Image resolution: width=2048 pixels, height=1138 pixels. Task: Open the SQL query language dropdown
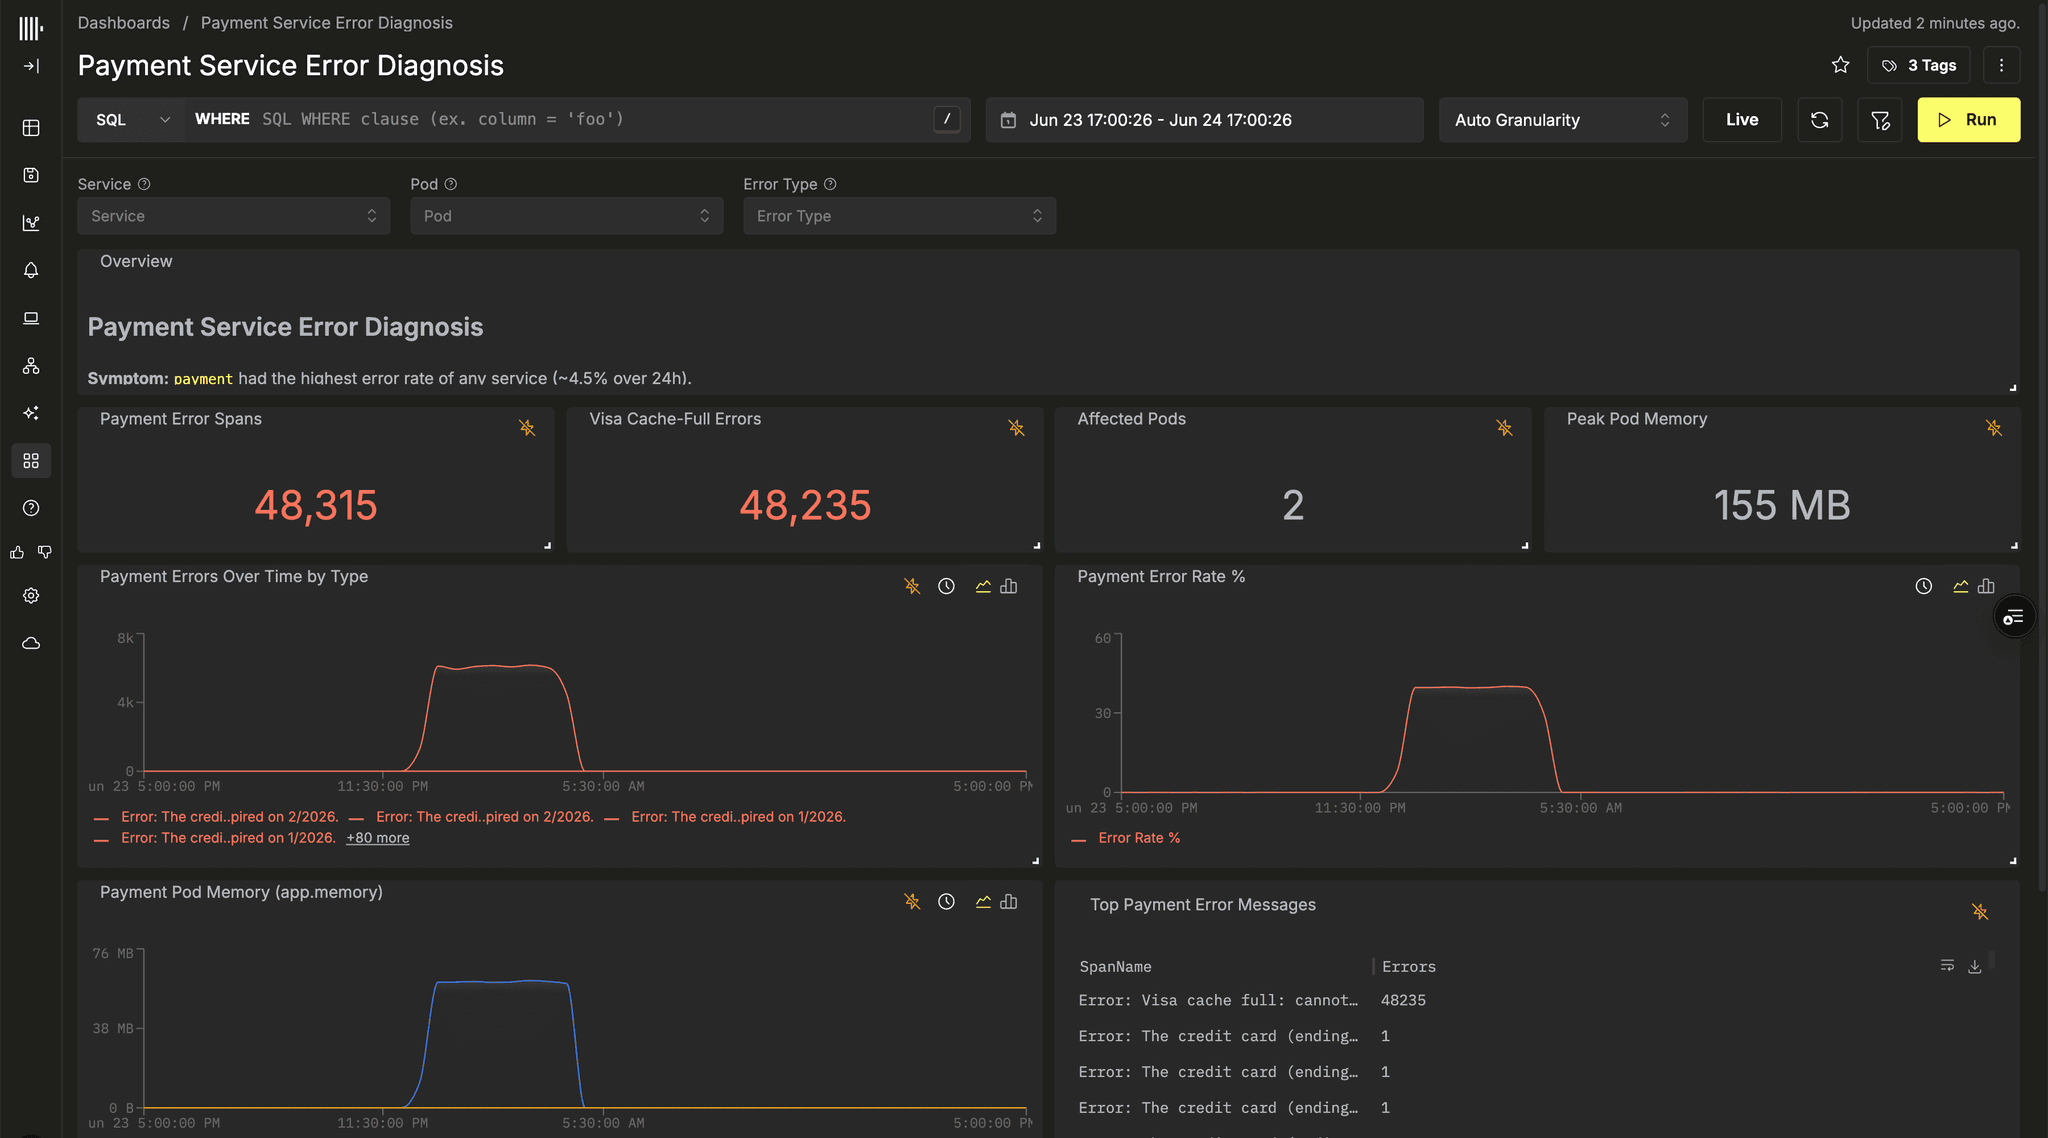132,120
